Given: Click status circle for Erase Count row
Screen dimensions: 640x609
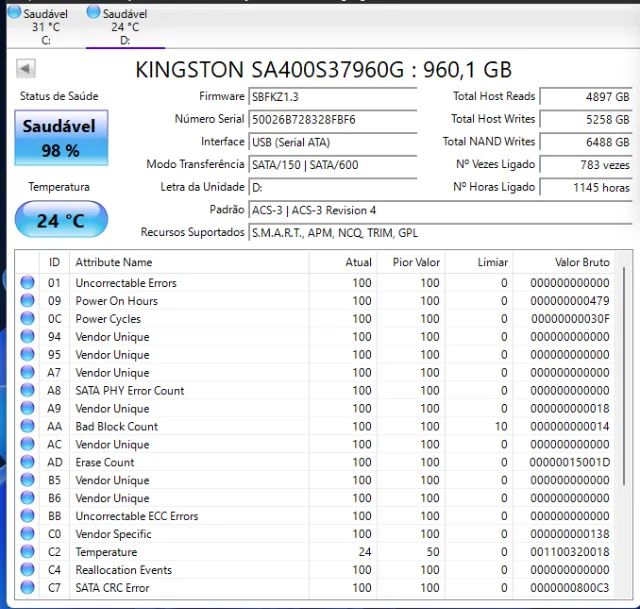Looking at the screenshot, I should [x=27, y=462].
